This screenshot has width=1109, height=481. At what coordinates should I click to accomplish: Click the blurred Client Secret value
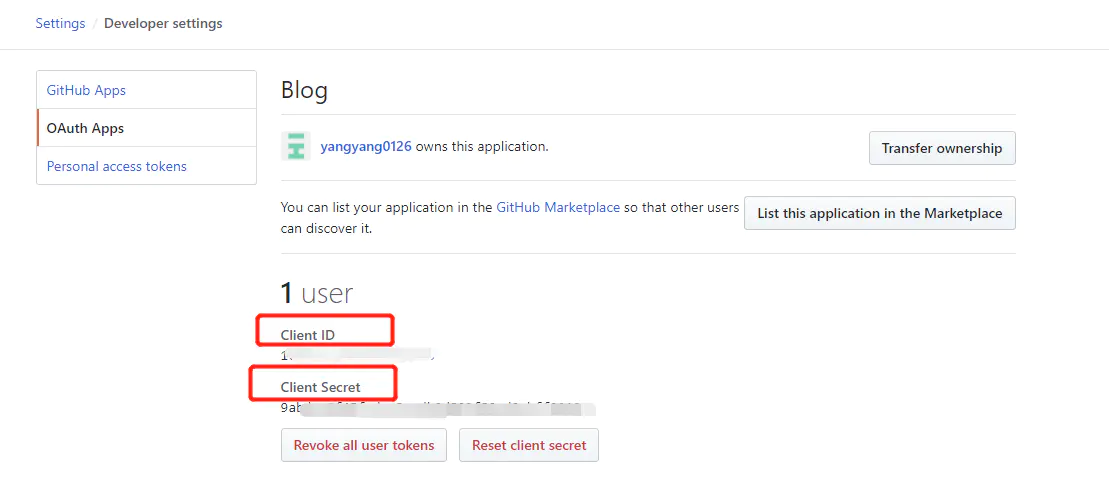click(x=436, y=408)
